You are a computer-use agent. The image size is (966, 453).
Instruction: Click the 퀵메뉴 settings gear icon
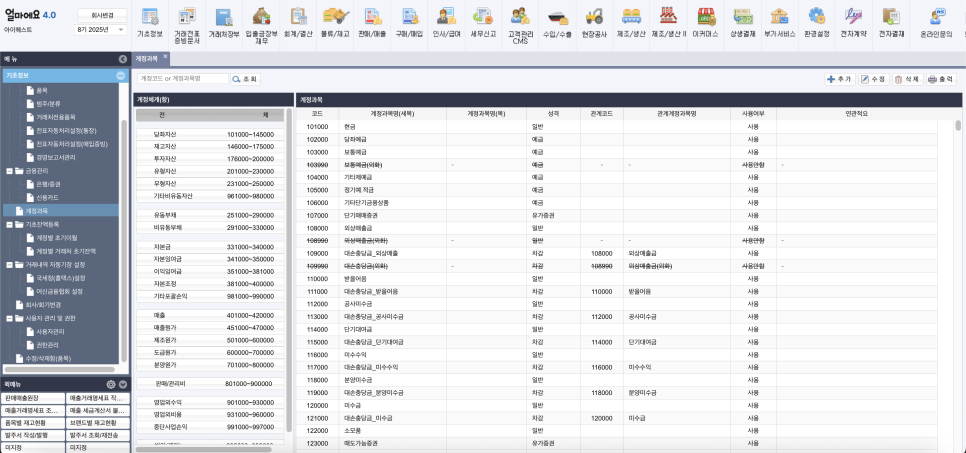pyautogui.click(x=111, y=384)
